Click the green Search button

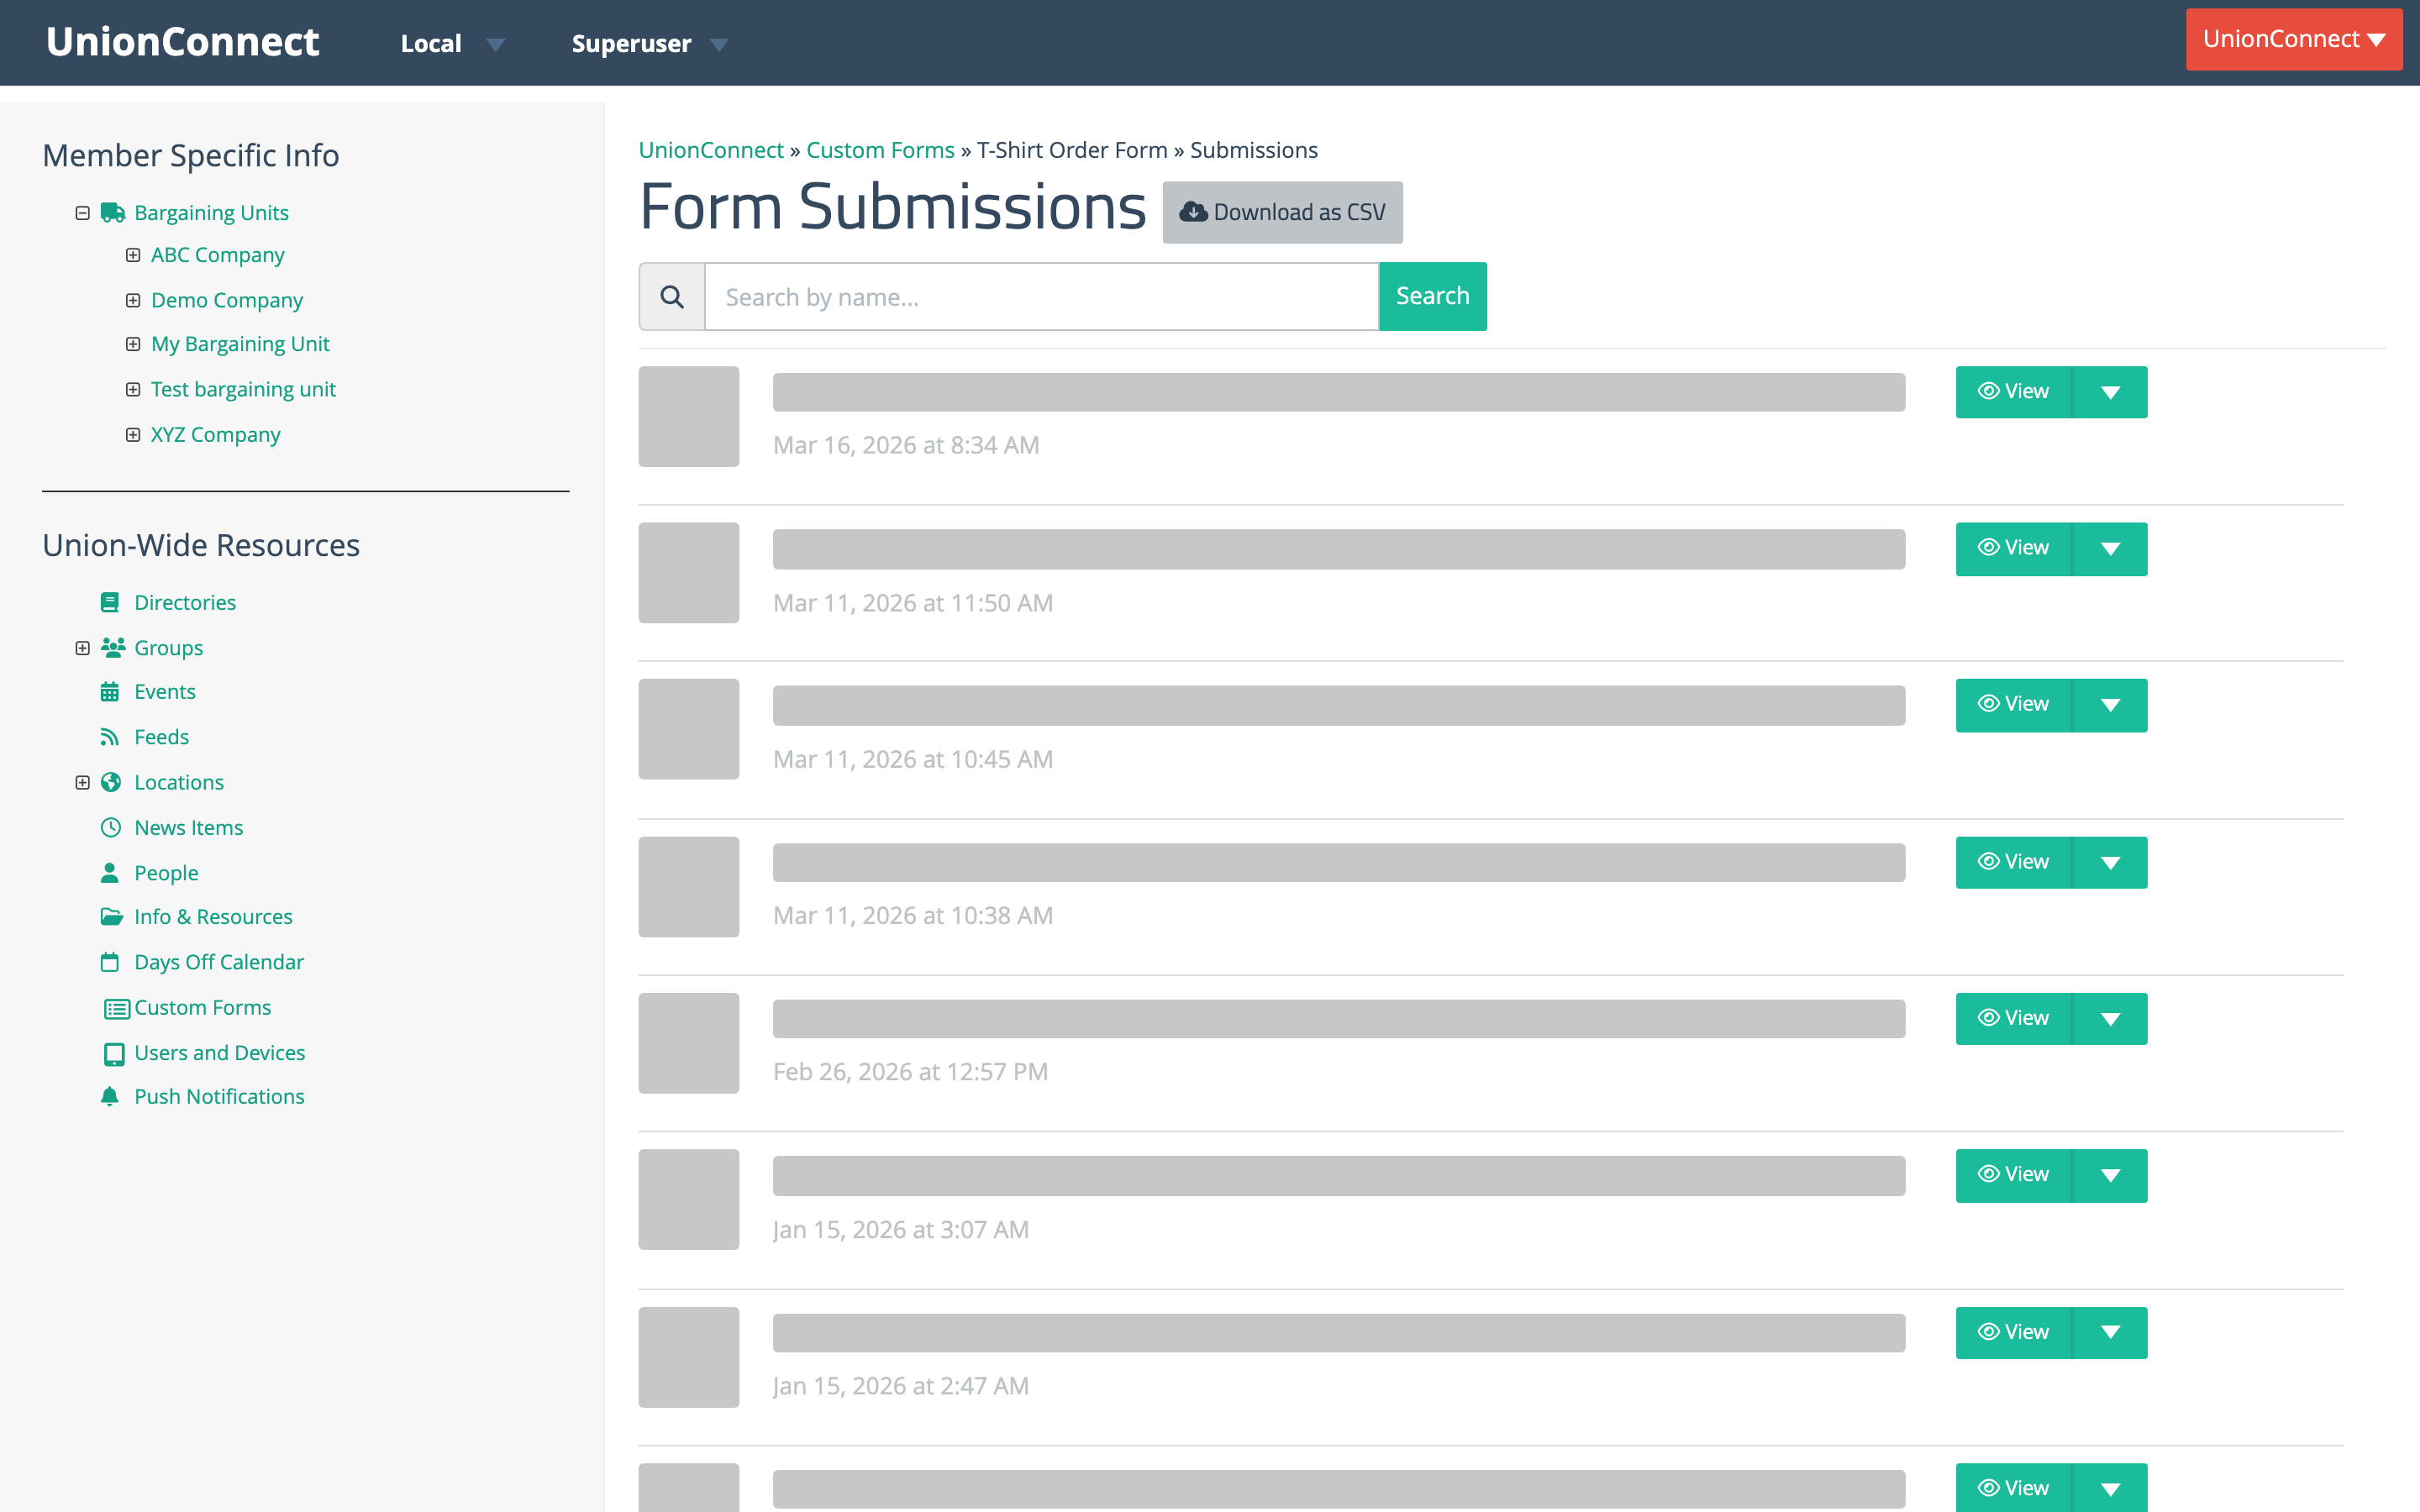point(1432,296)
